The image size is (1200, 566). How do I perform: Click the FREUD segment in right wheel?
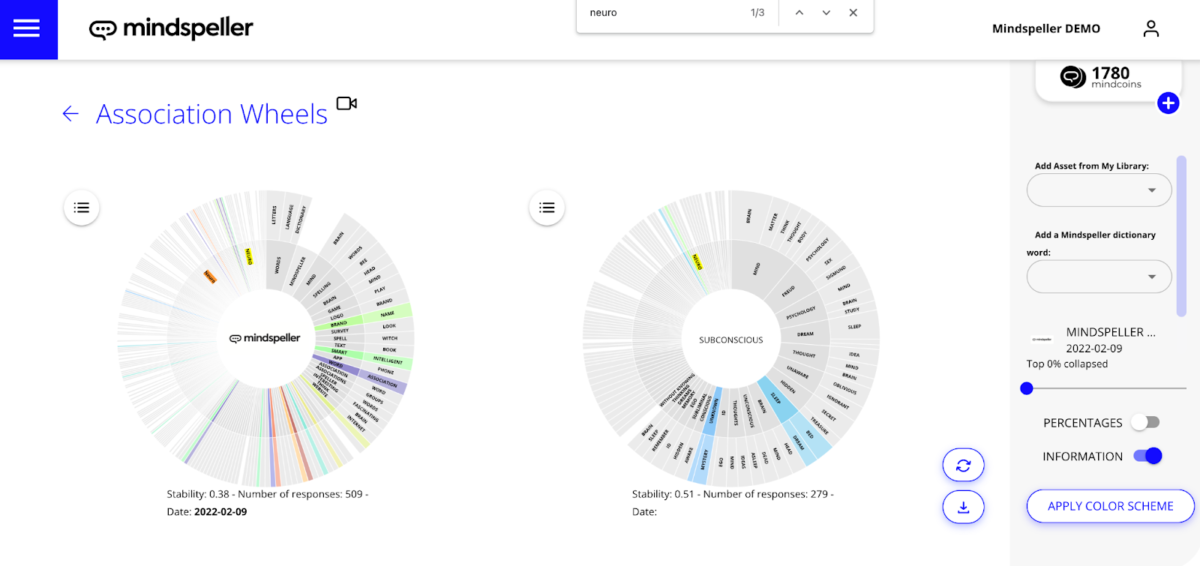(788, 291)
